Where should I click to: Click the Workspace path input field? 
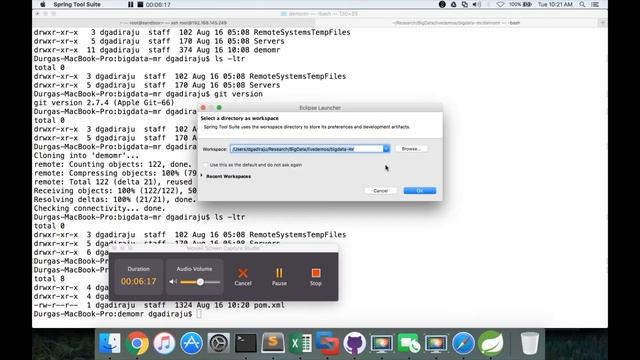point(307,149)
